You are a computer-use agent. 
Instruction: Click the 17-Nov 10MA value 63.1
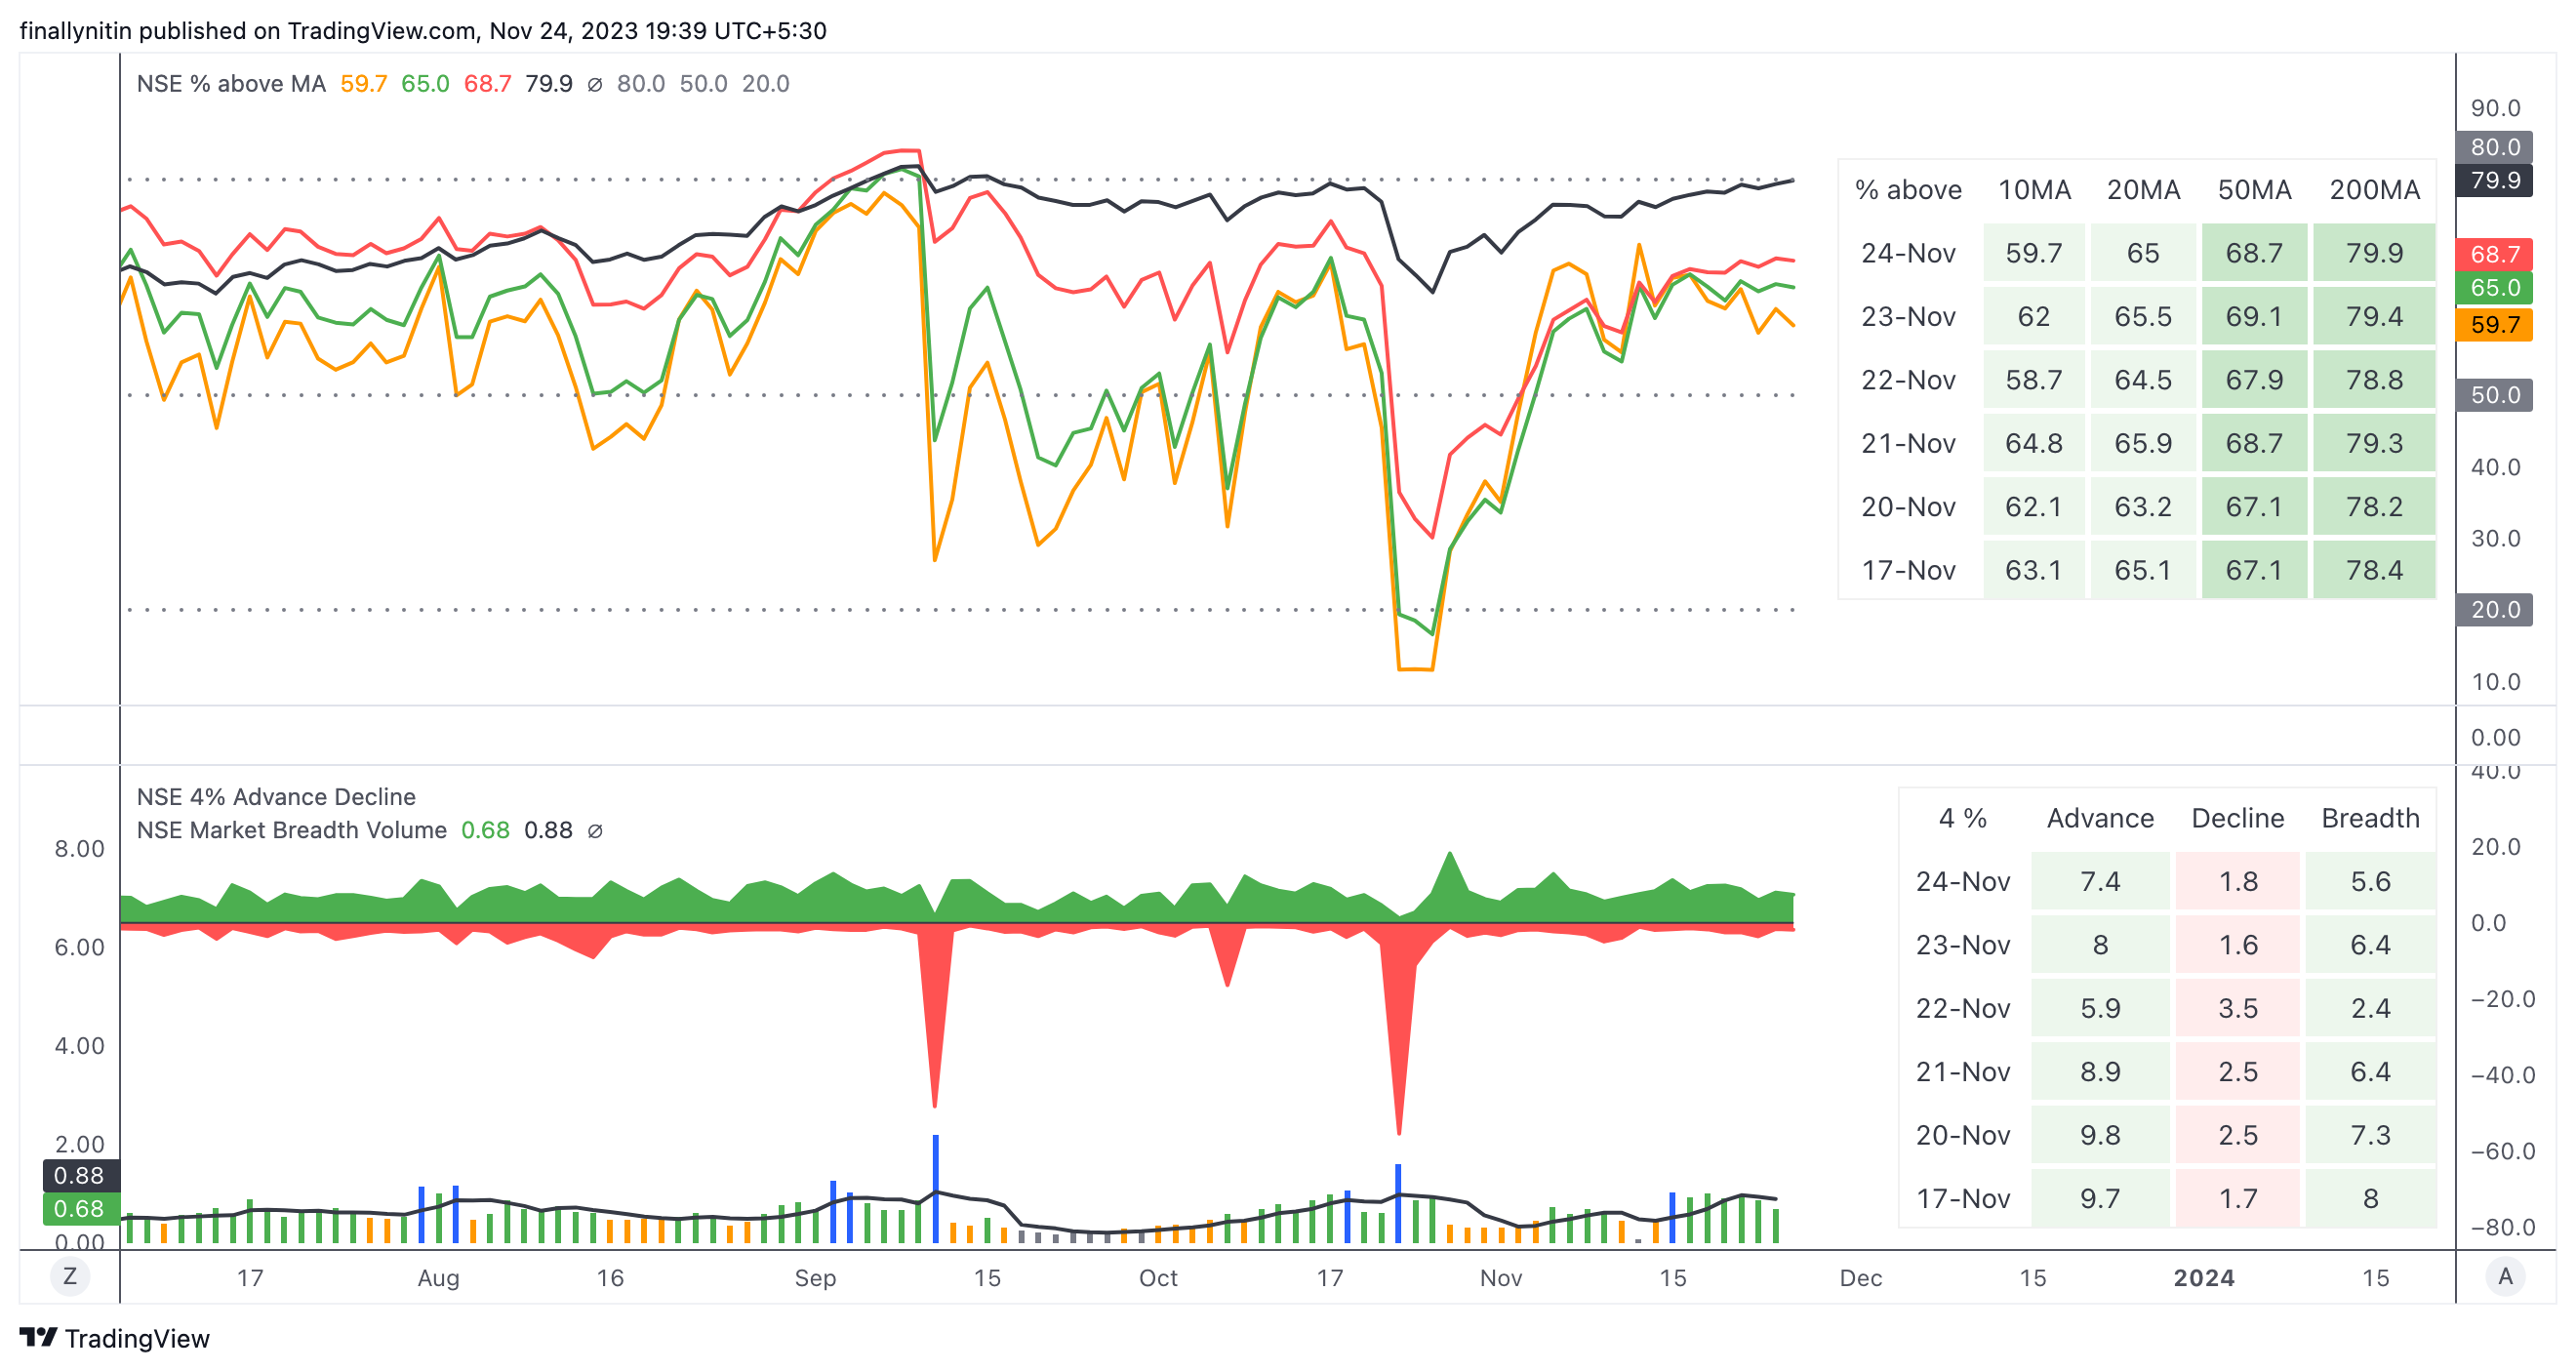tap(2034, 571)
